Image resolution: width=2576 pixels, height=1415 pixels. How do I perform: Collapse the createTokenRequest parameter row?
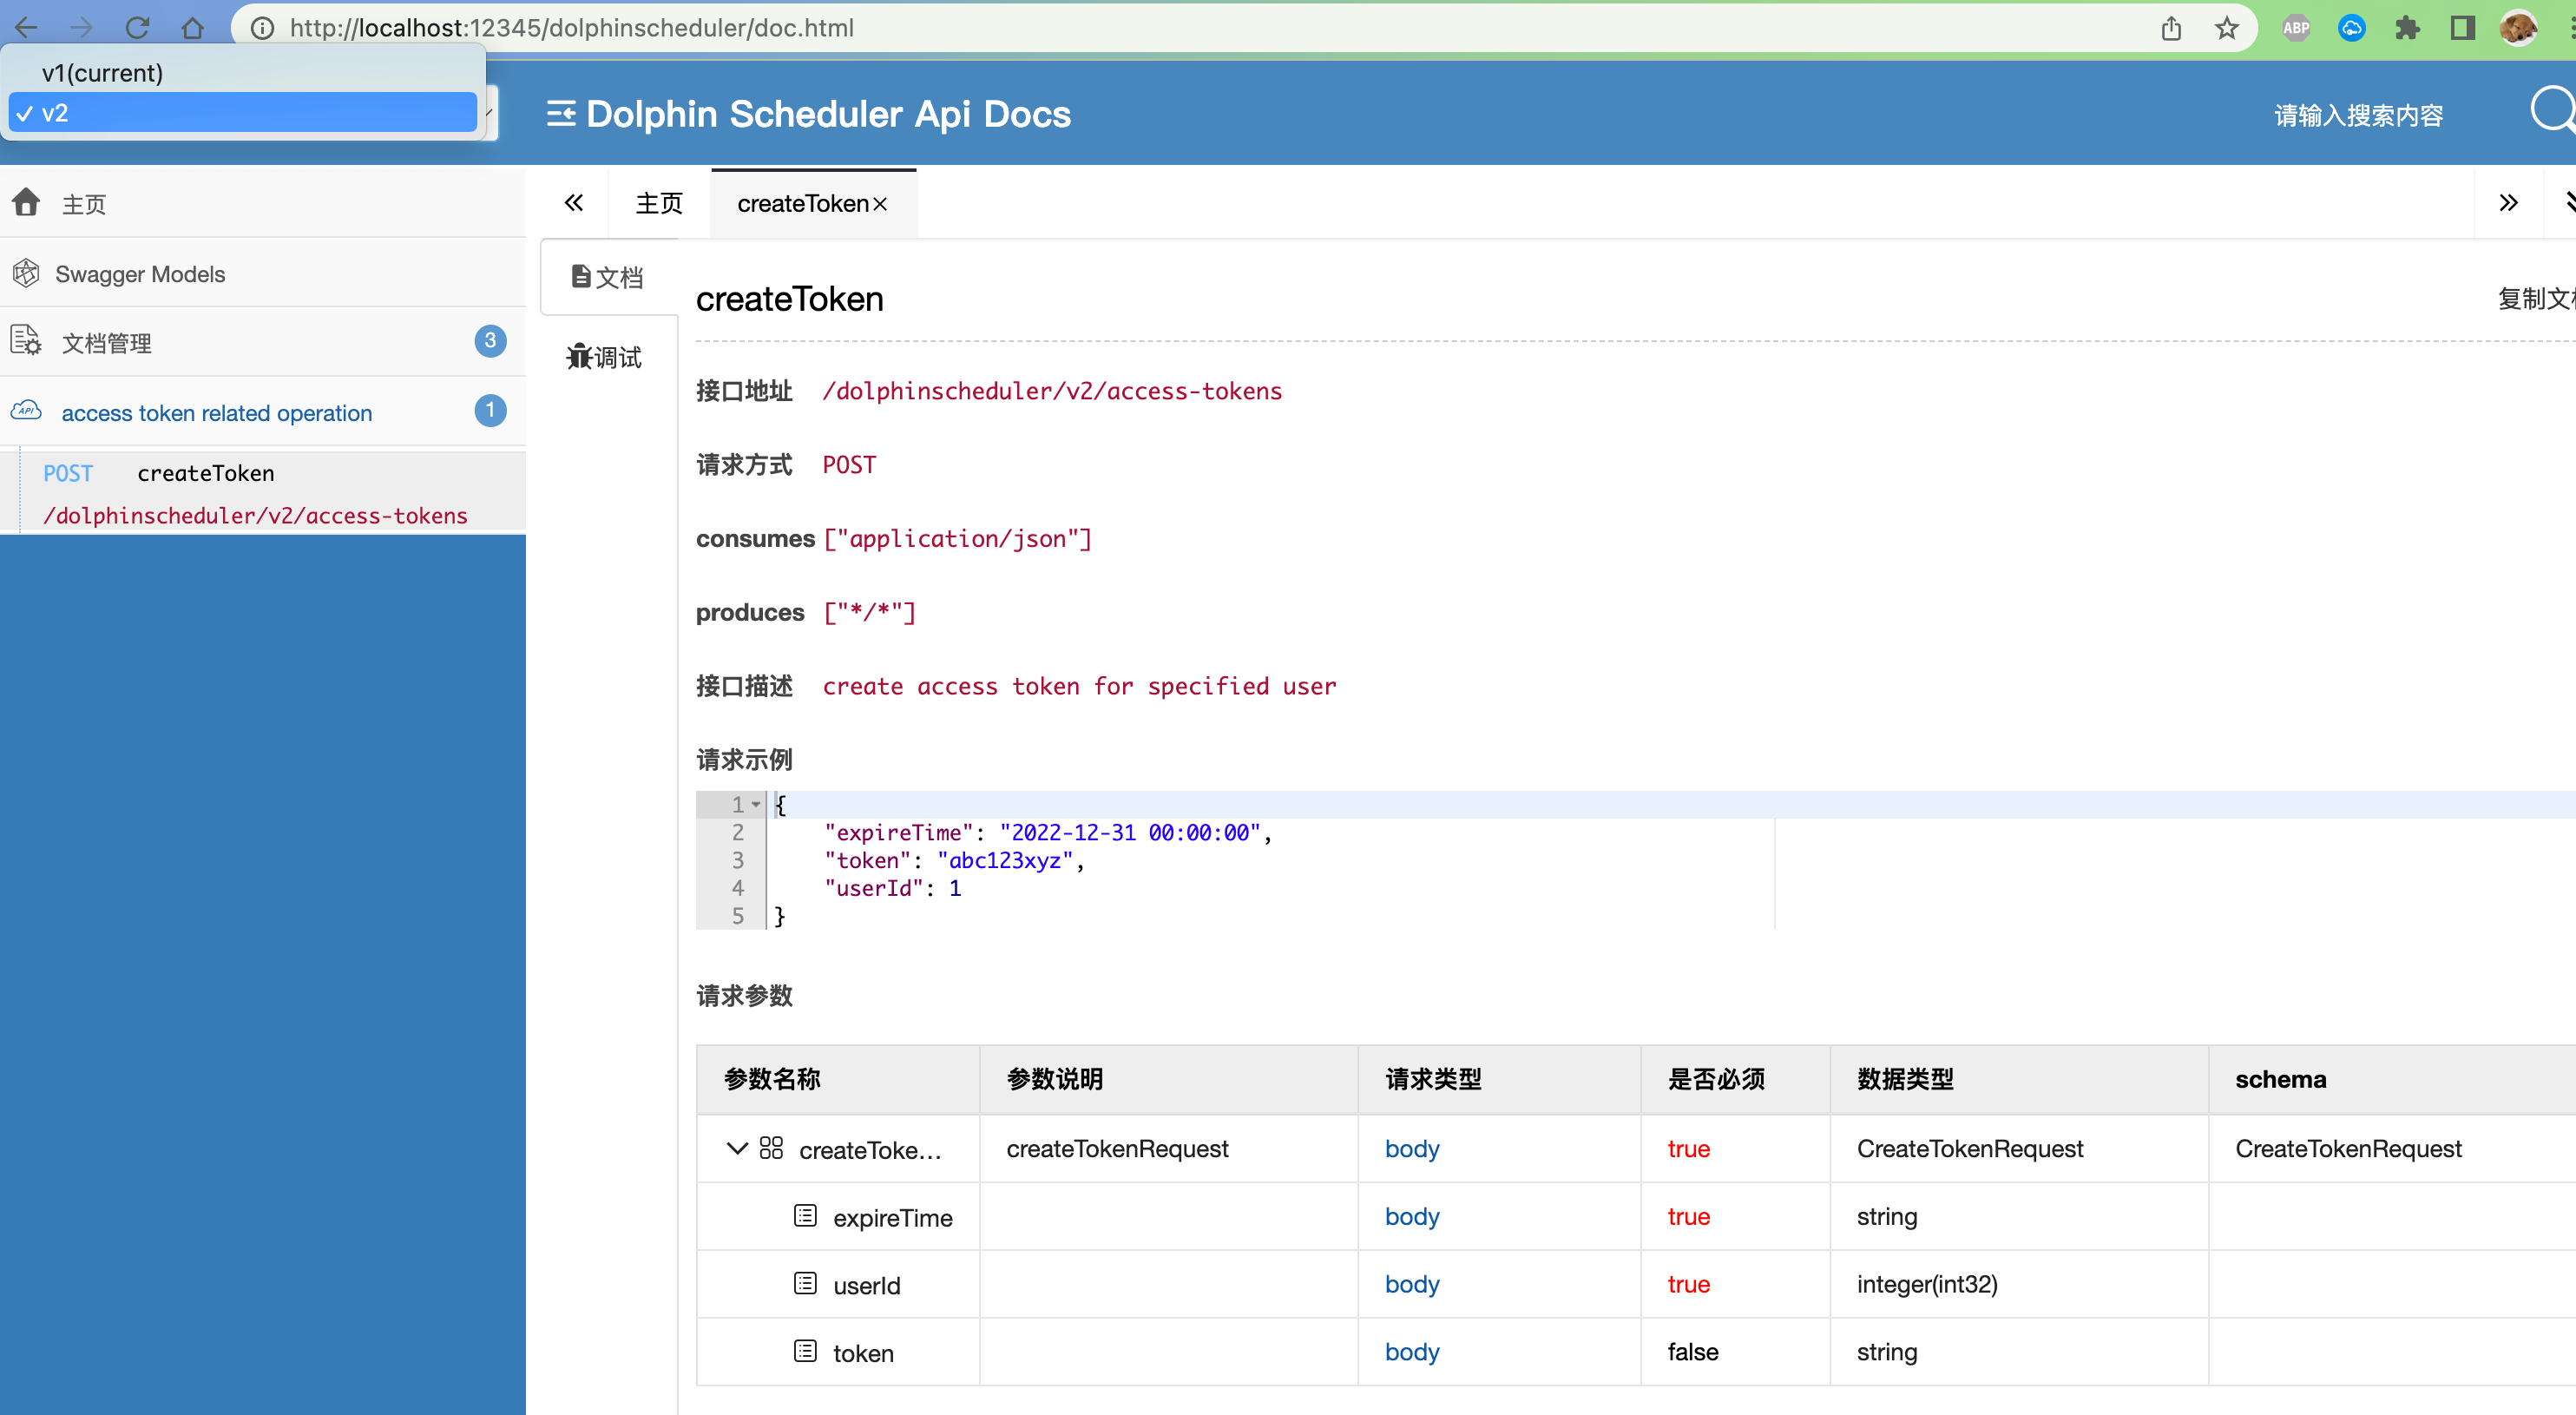pos(737,1148)
